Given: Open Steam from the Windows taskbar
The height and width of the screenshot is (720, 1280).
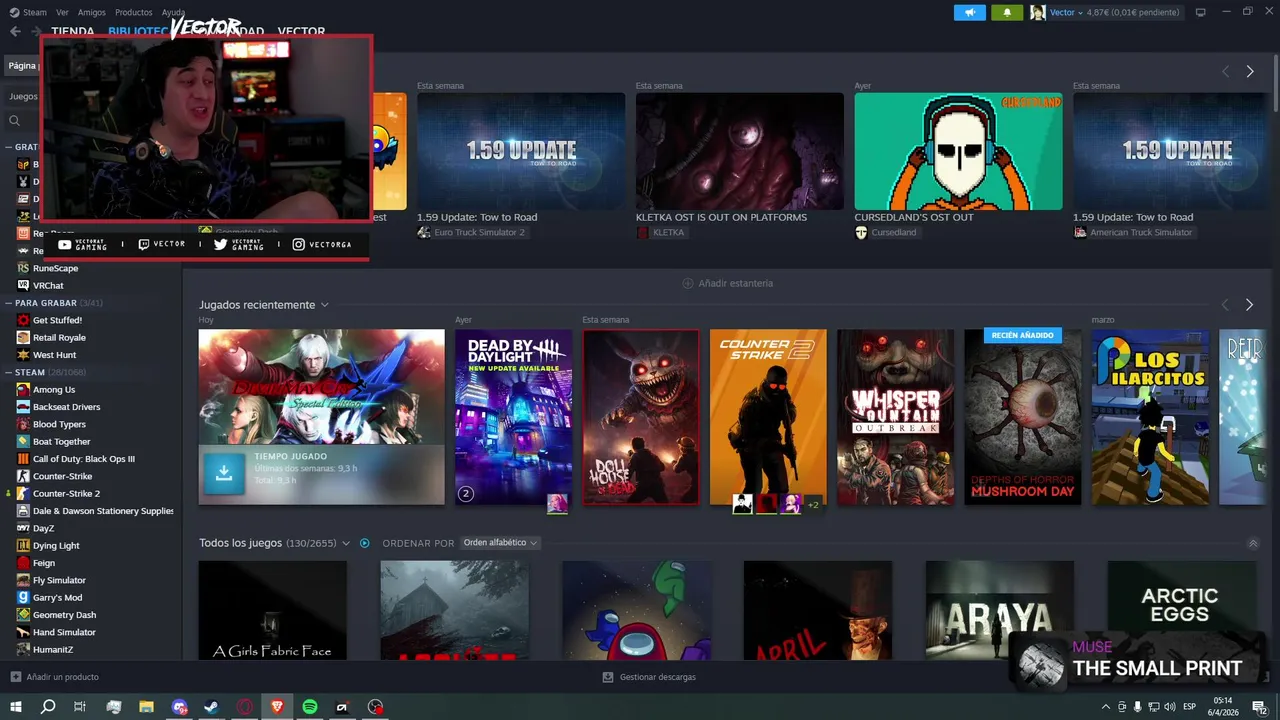Looking at the screenshot, I should [211, 707].
